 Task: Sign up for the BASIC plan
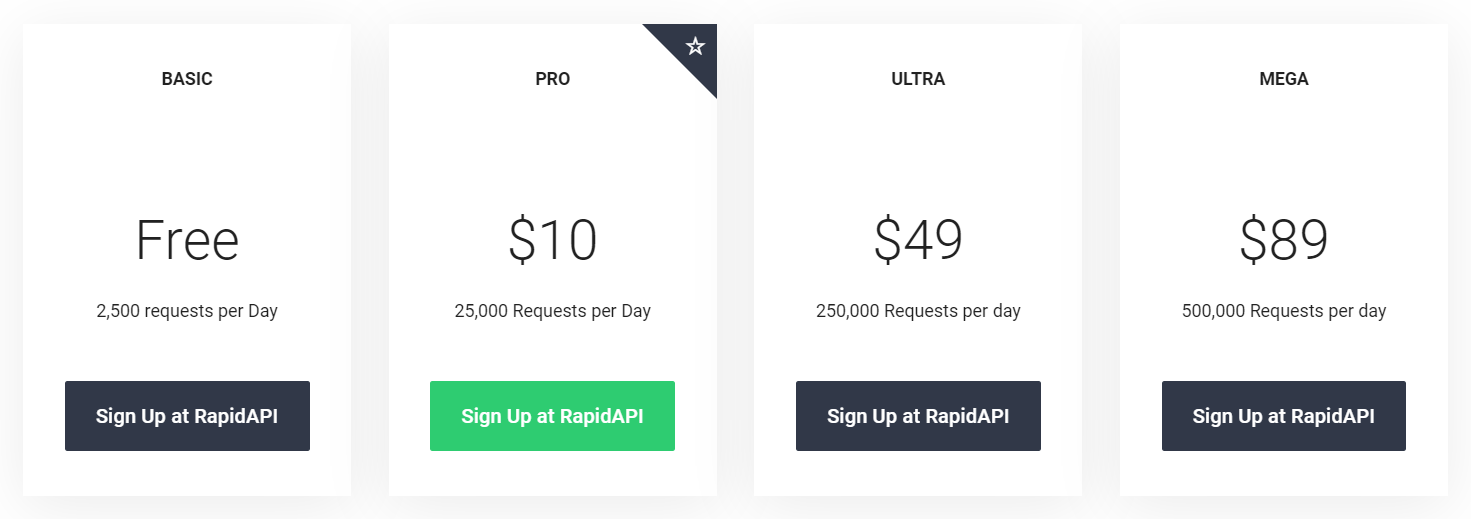(x=187, y=416)
